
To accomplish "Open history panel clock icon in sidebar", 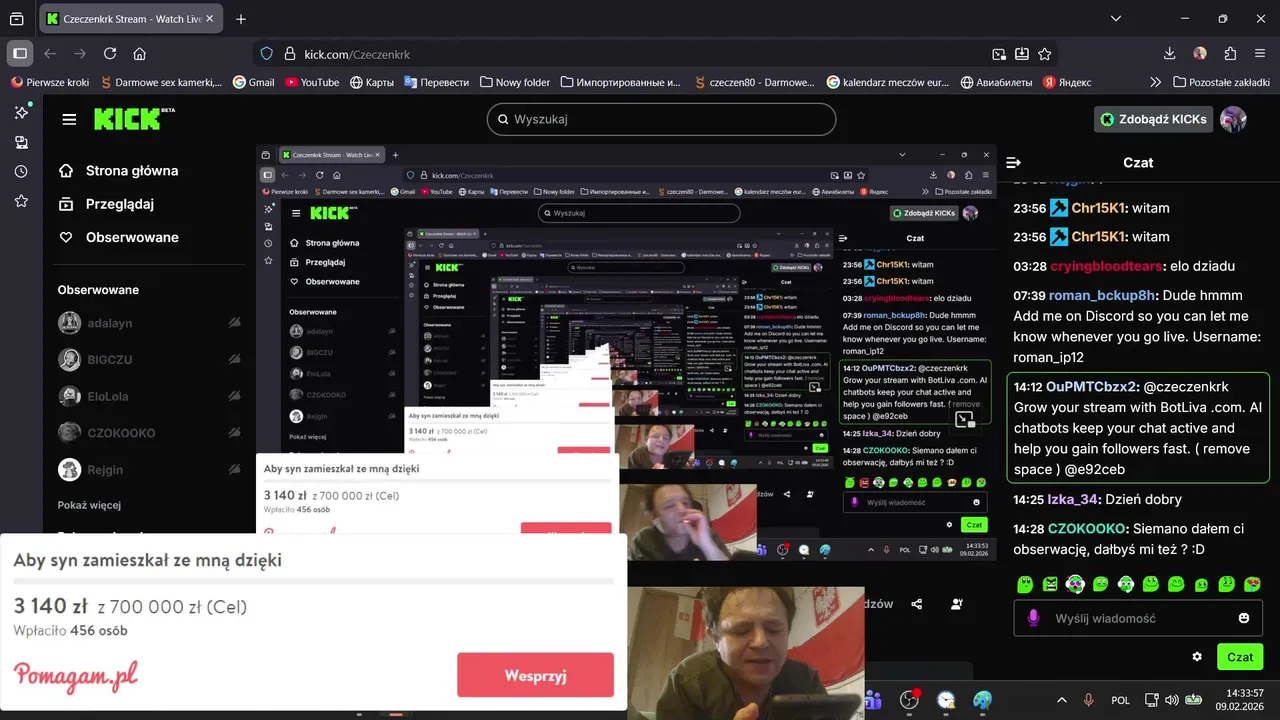I will pyautogui.click(x=21, y=172).
